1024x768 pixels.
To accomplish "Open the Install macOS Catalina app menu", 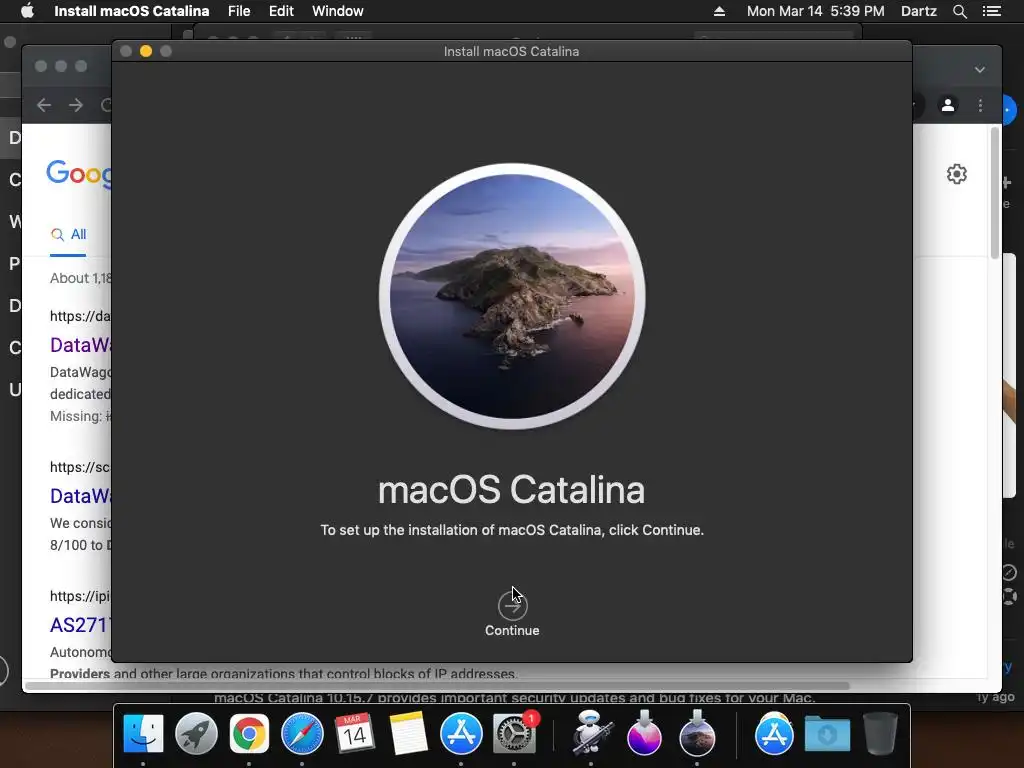I will (x=131, y=11).
